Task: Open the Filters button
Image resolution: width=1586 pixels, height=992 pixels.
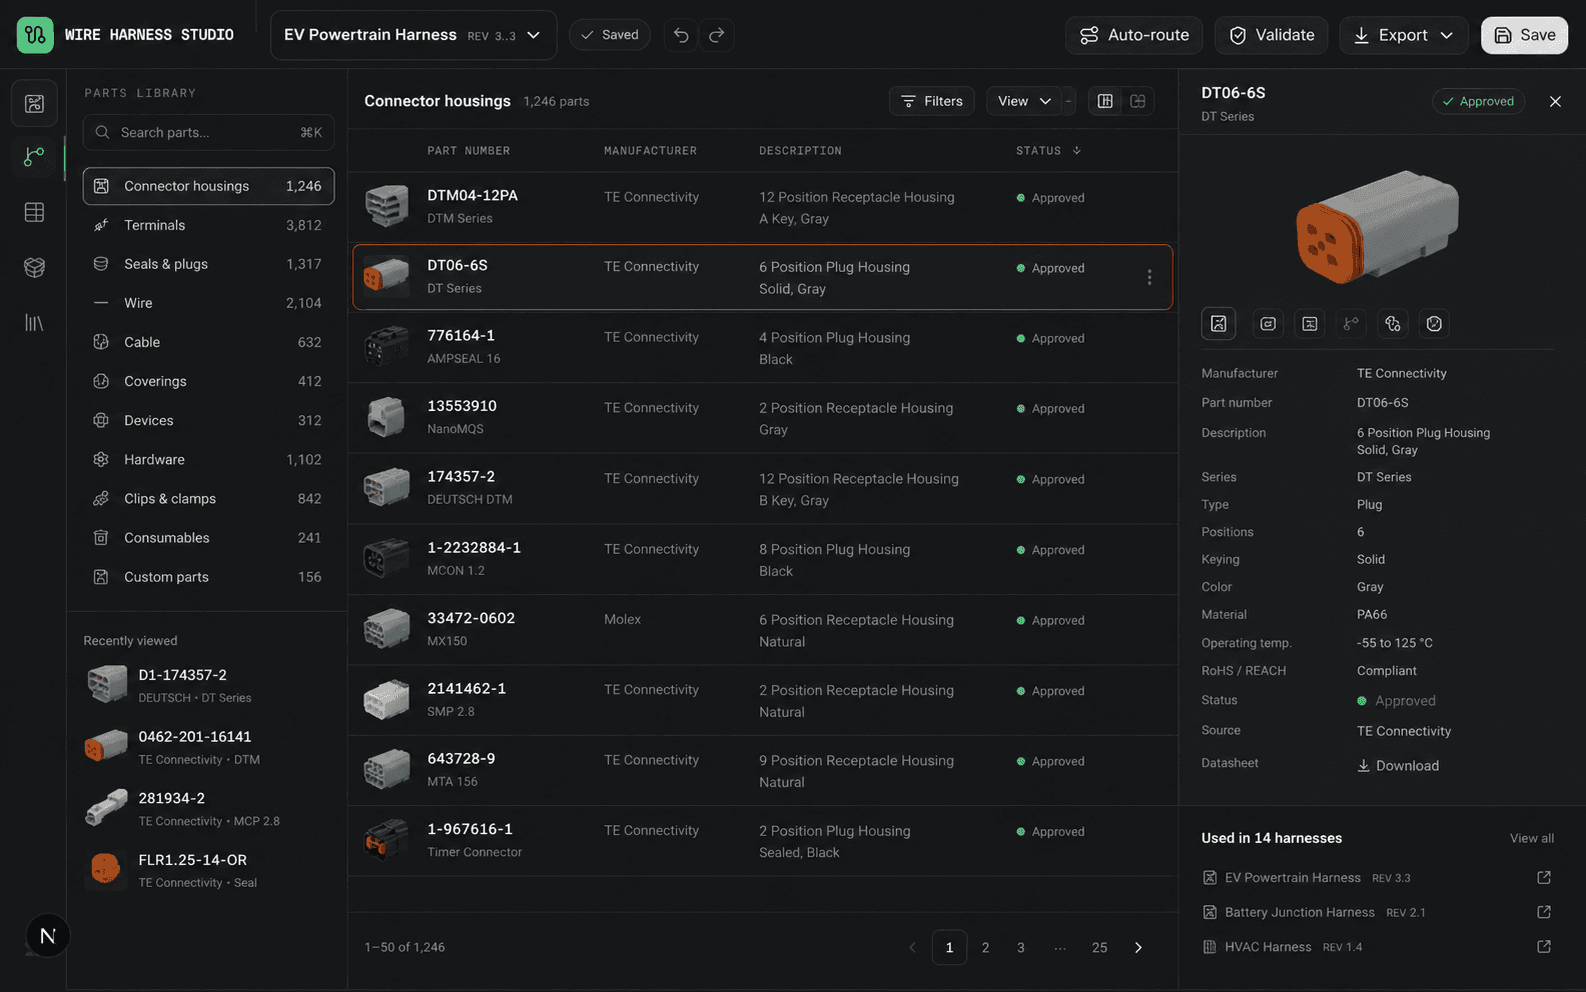Action: tap(931, 101)
